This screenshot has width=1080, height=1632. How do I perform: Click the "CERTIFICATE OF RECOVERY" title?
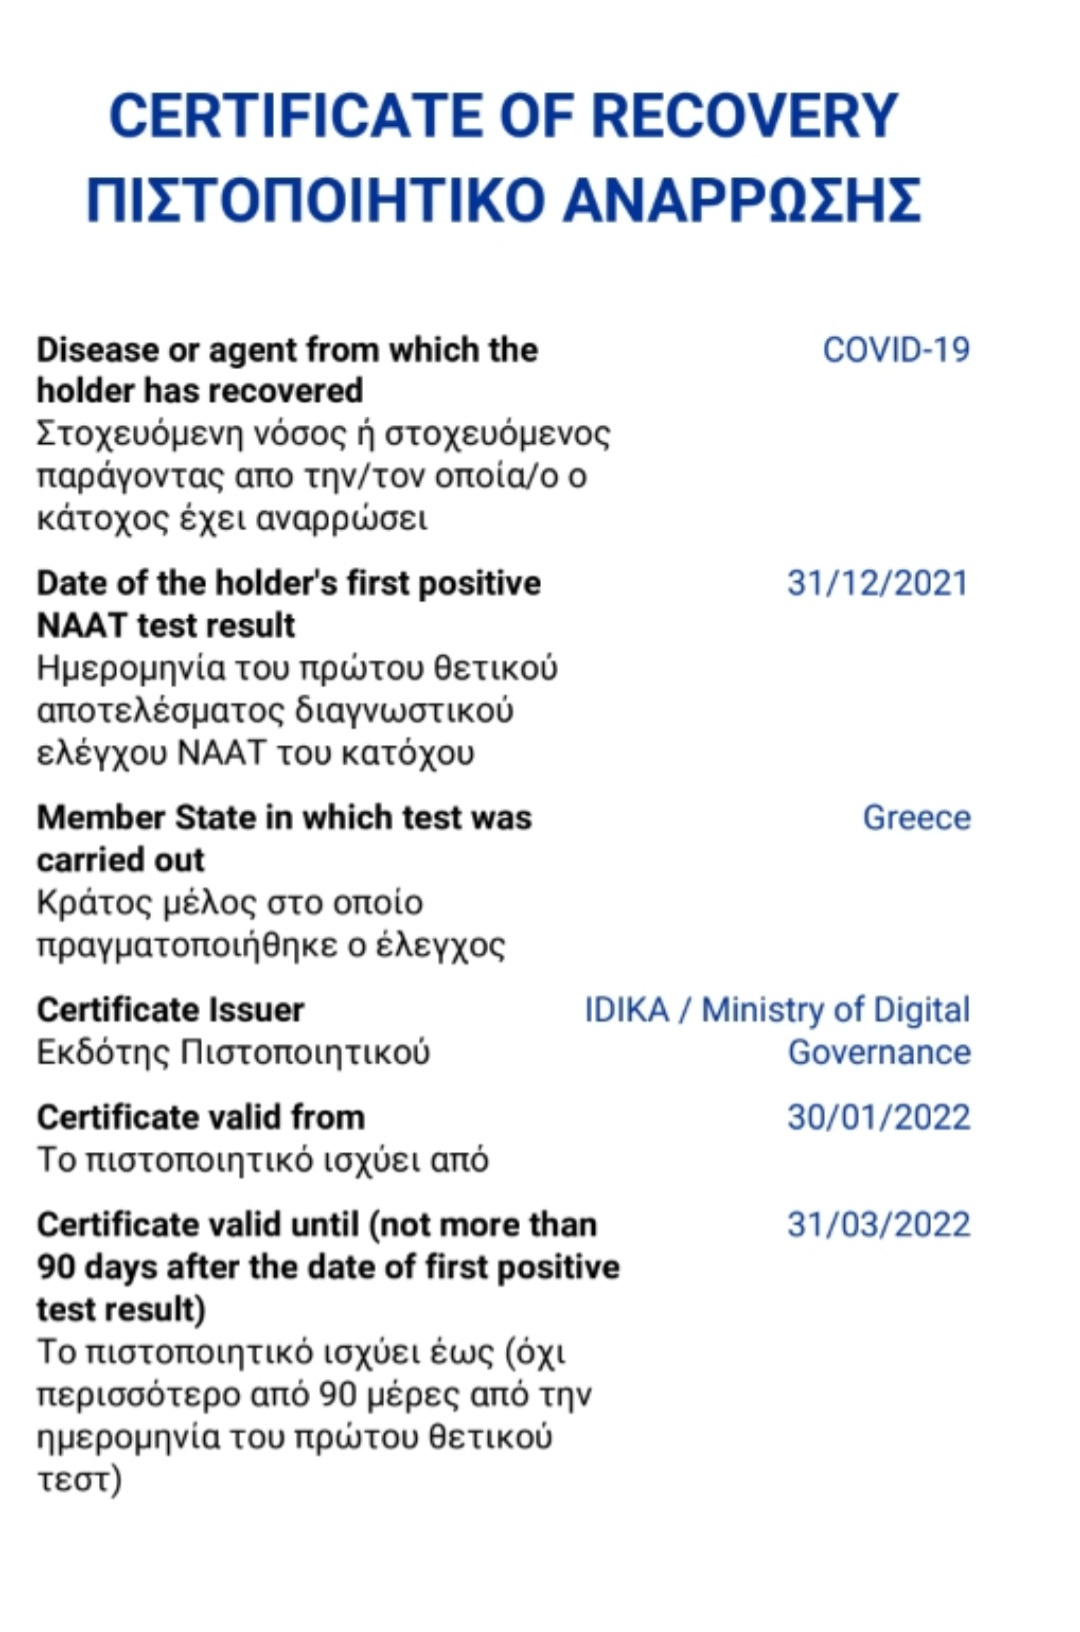click(x=503, y=116)
